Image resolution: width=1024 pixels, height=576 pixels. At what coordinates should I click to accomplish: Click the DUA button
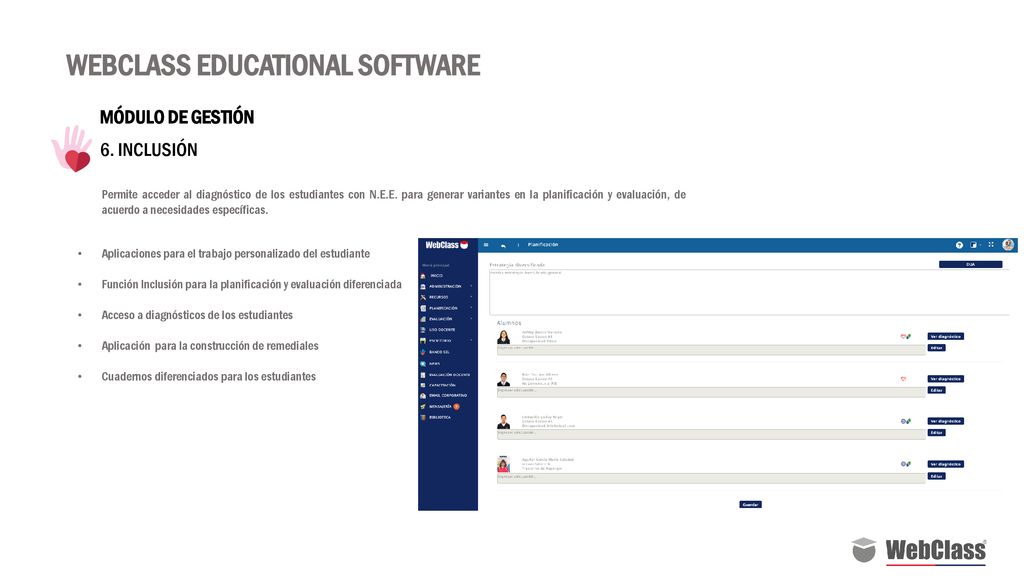(970, 264)
